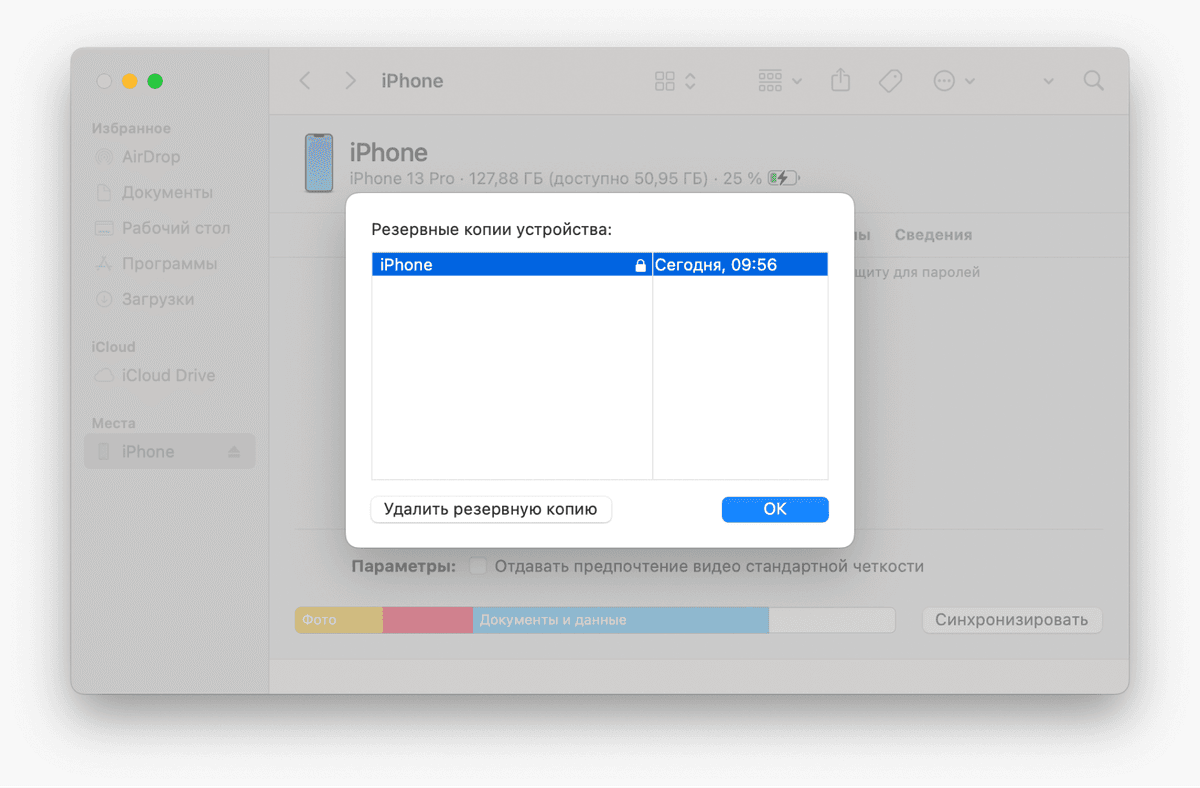
Task: Click the yellow minimize window button
Action: (129, 81)
